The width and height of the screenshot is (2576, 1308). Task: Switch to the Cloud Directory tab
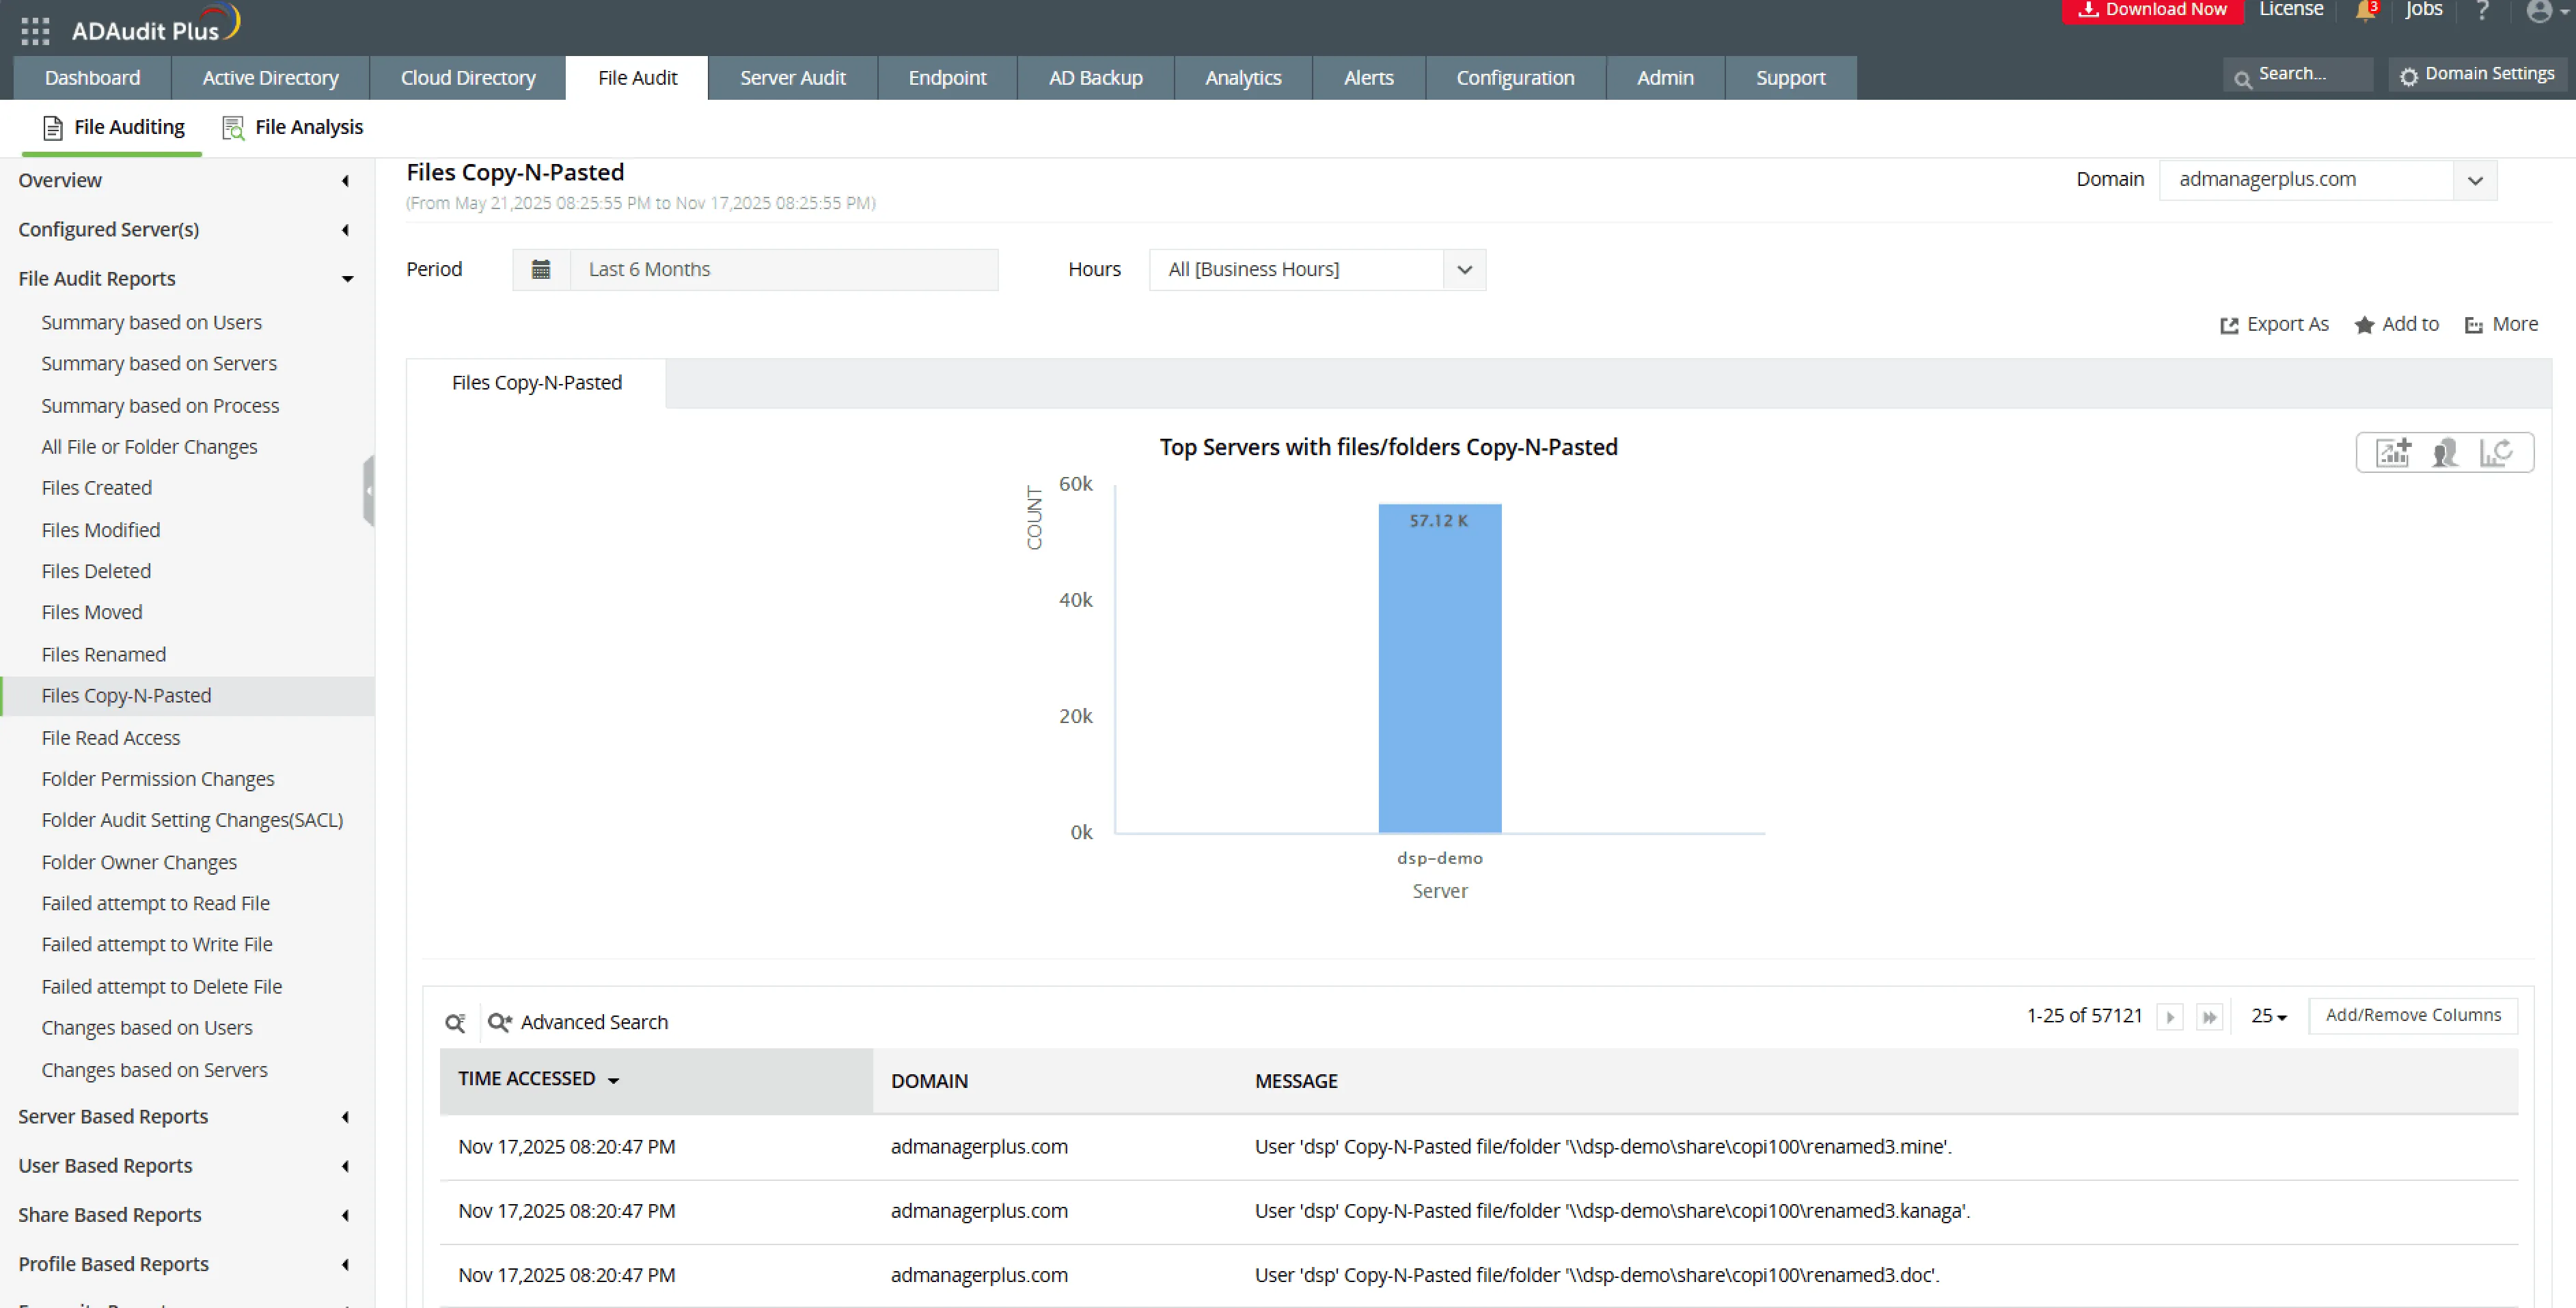click(468, 78)
